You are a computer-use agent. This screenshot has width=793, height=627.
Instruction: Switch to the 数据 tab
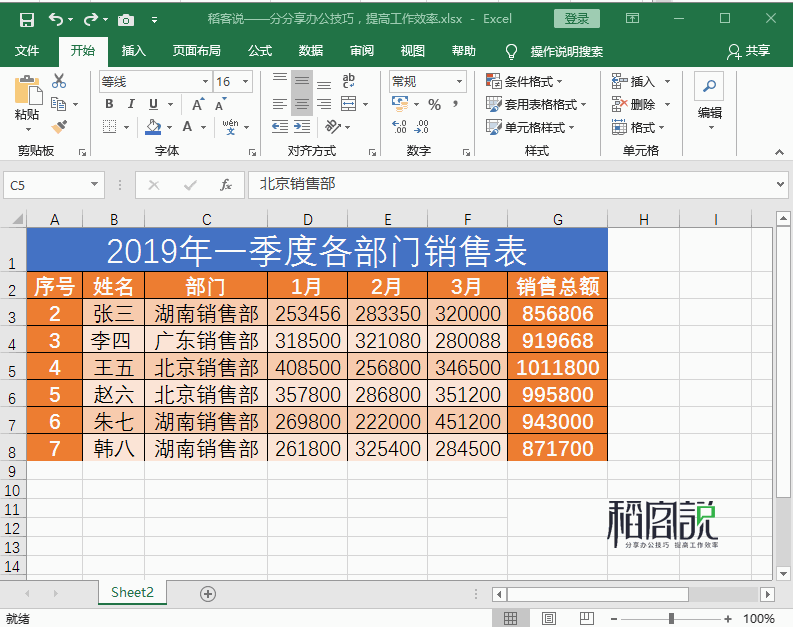click(x=311, y=51)
